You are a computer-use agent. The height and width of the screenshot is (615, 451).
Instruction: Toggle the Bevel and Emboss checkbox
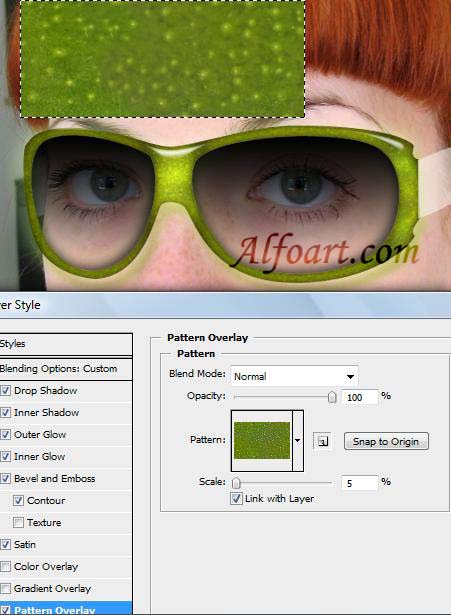coord(5,479)
